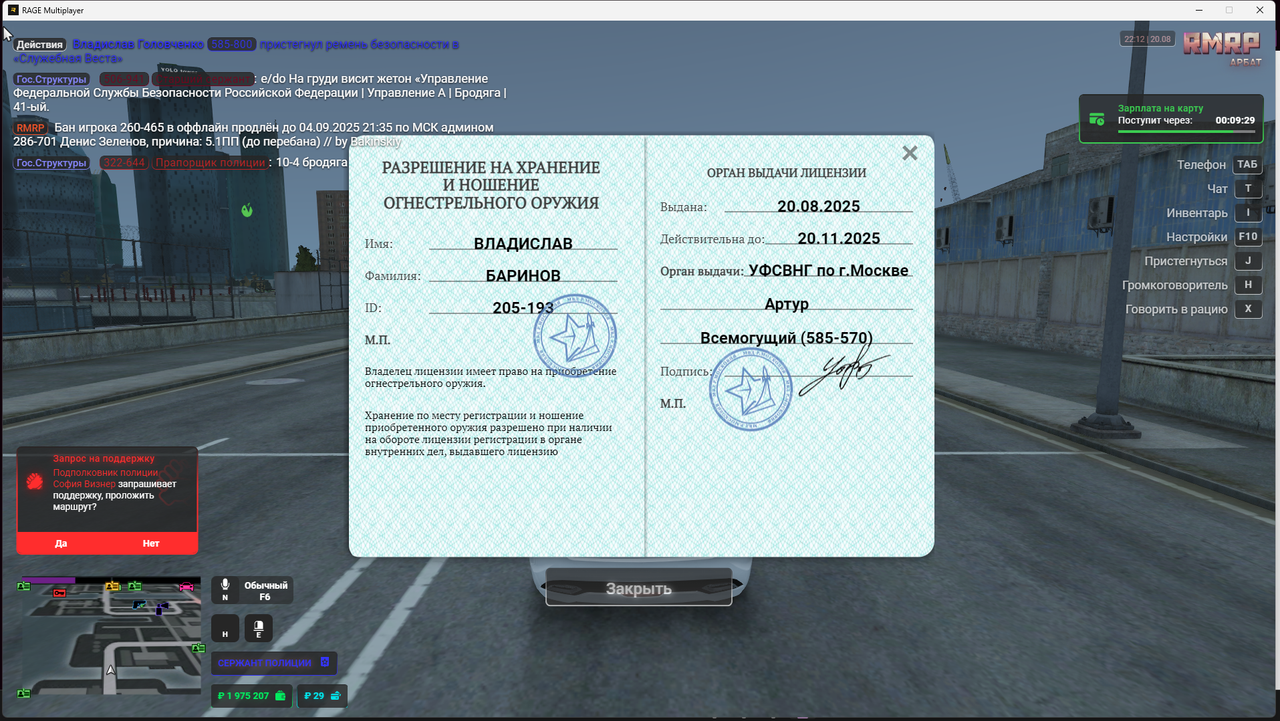Close the firearm license with Закрыть

pos(638,588)
